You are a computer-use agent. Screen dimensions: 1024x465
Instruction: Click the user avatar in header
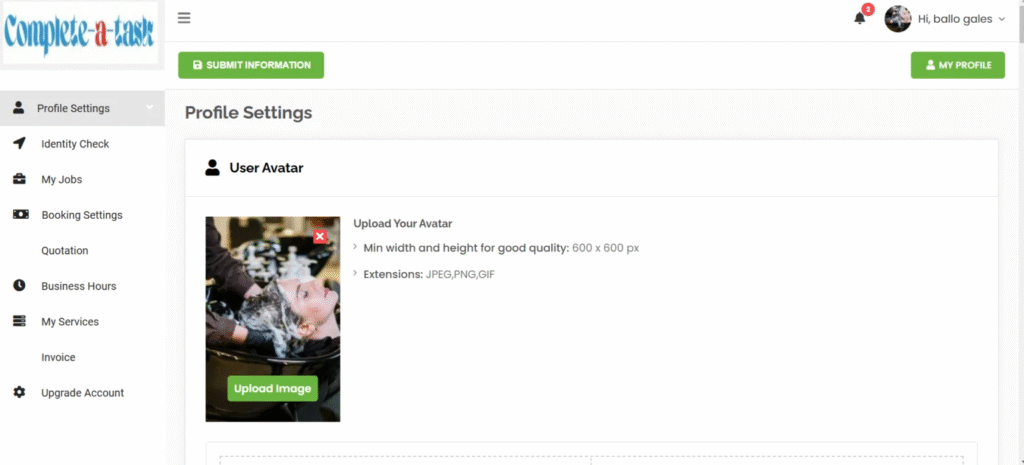pyautogui.click(x=898, y=19)
